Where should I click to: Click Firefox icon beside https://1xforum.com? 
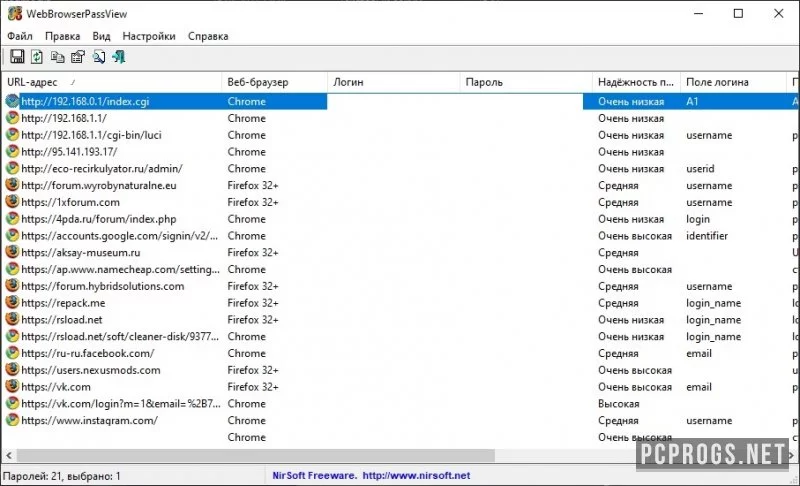pos(12,202)
